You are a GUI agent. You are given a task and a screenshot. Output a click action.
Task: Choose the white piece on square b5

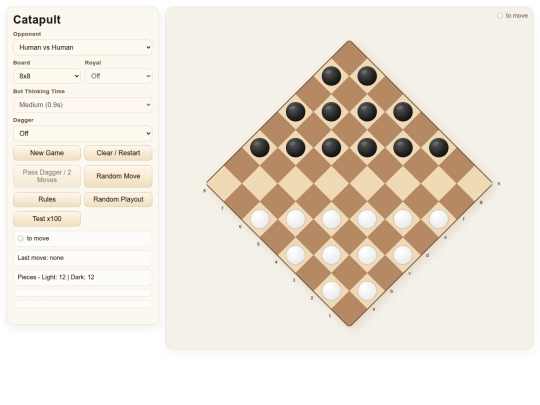(x=295, y=219)
